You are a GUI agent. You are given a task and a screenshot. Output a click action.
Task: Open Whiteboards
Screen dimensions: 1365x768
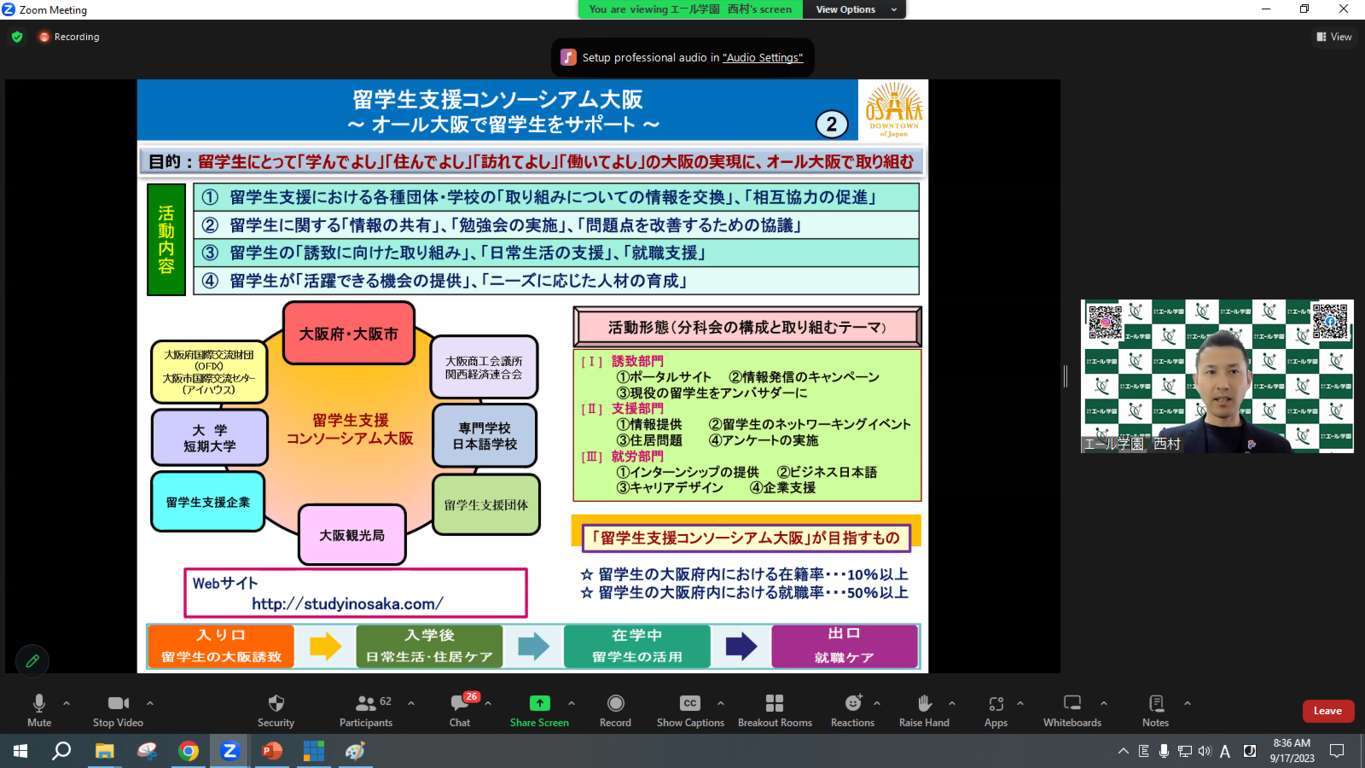click(1071, 704)
